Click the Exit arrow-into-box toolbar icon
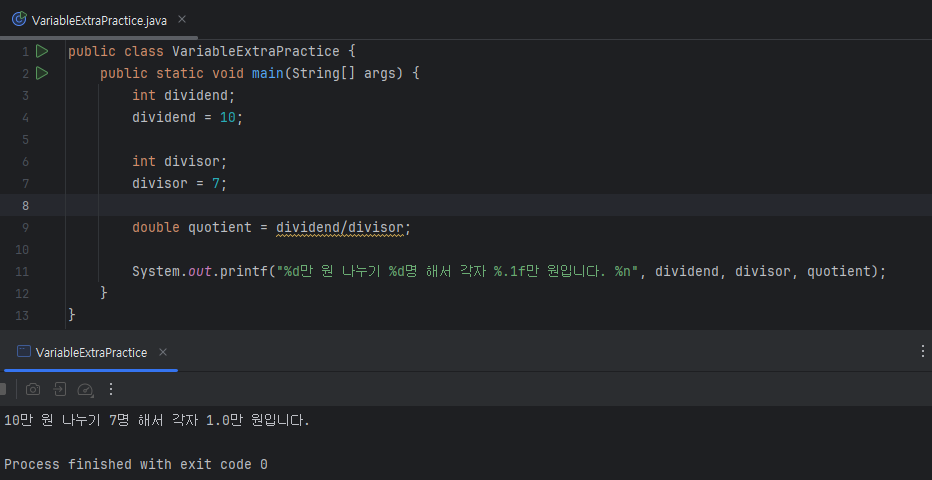The image size is (932, 480). click(x=59, y=390)
